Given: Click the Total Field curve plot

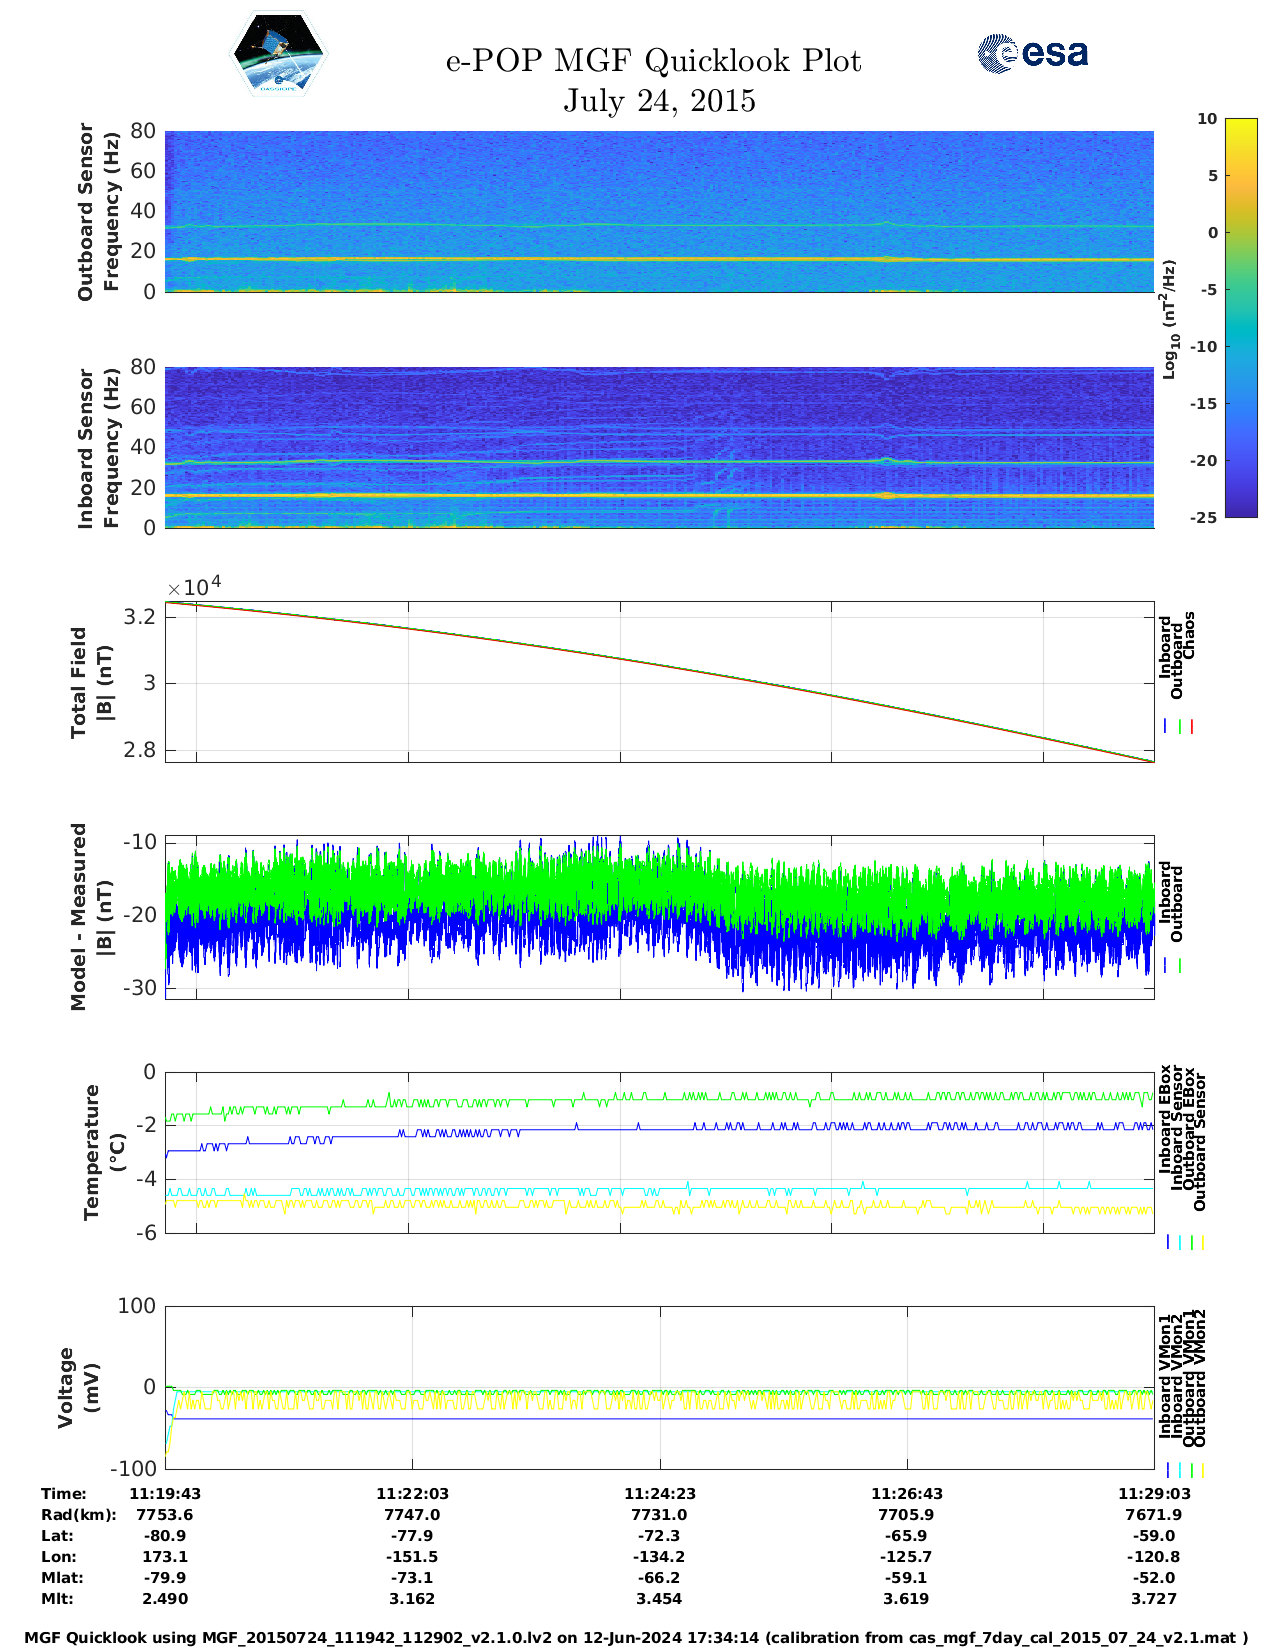Looking at the screenshot, I should 659,682.
